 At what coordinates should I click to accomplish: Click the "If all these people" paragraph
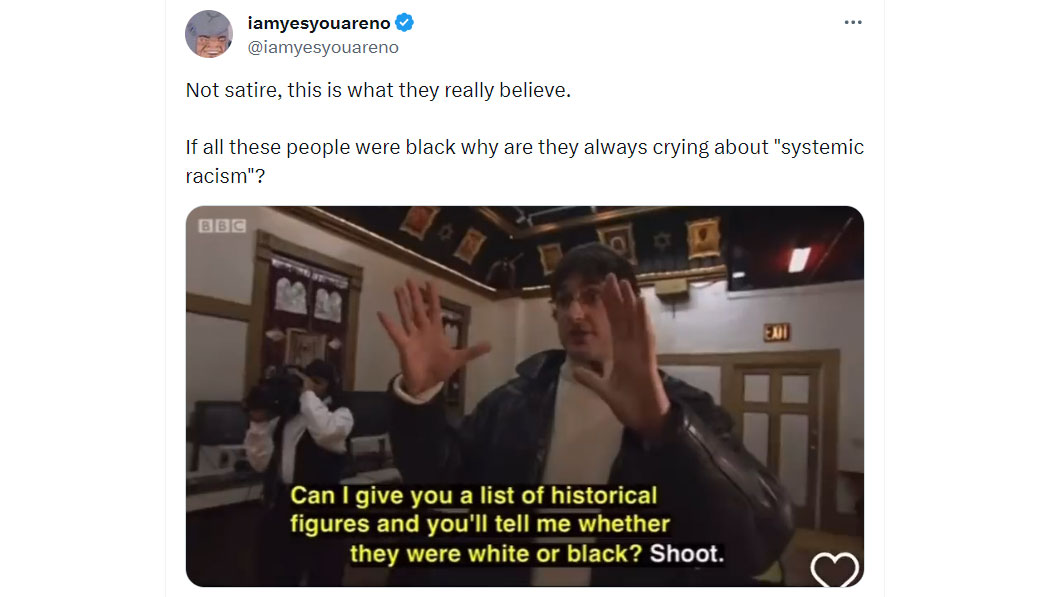point(524,161)
